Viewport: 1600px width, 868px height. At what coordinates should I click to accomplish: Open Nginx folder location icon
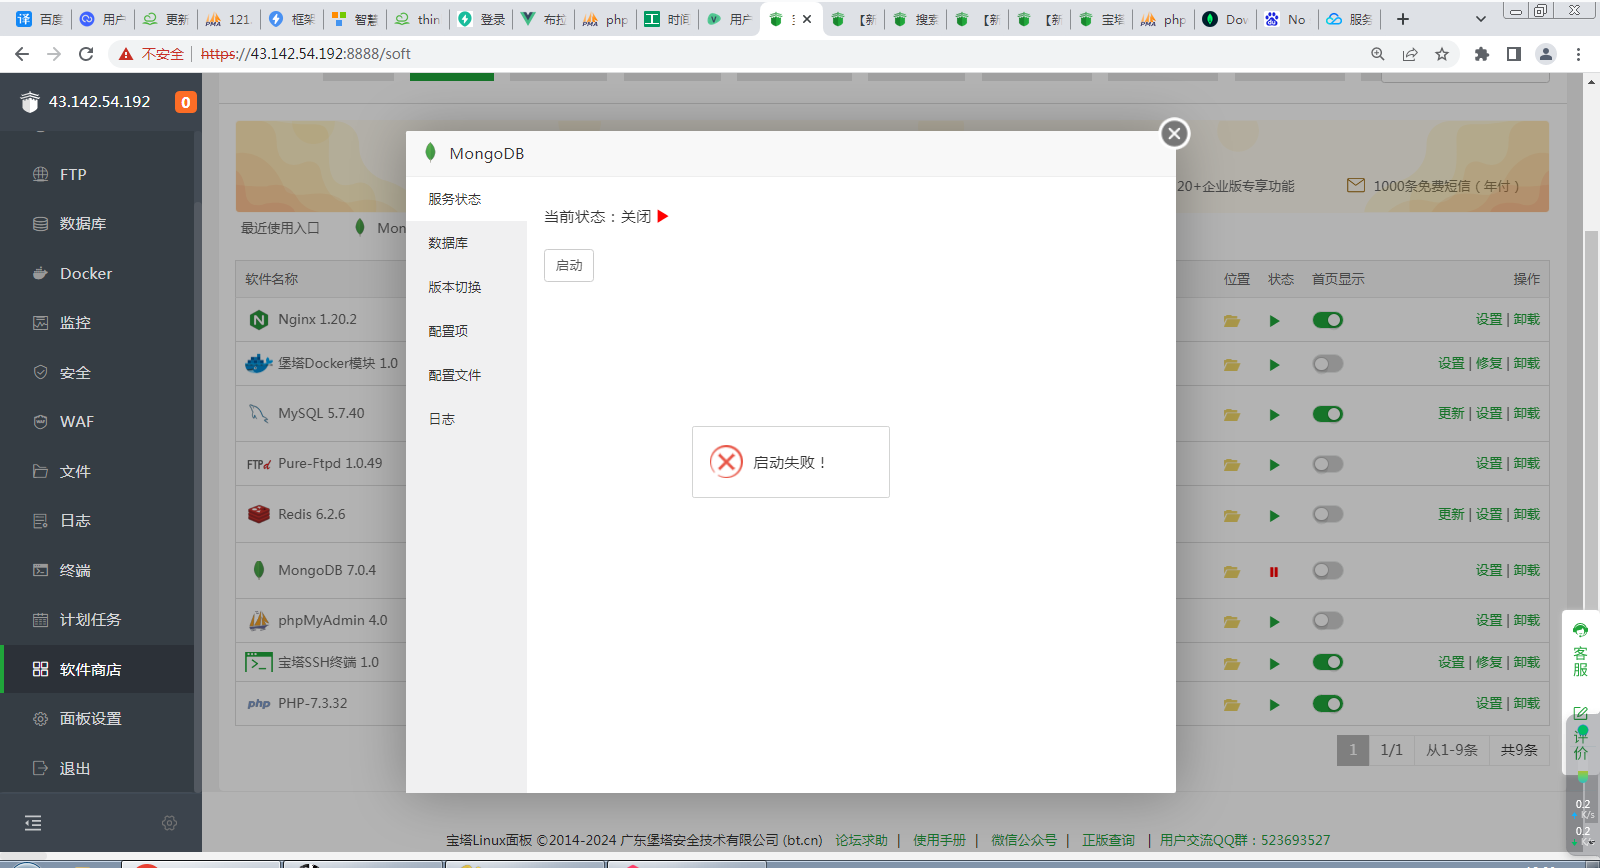click(1232, 321)
